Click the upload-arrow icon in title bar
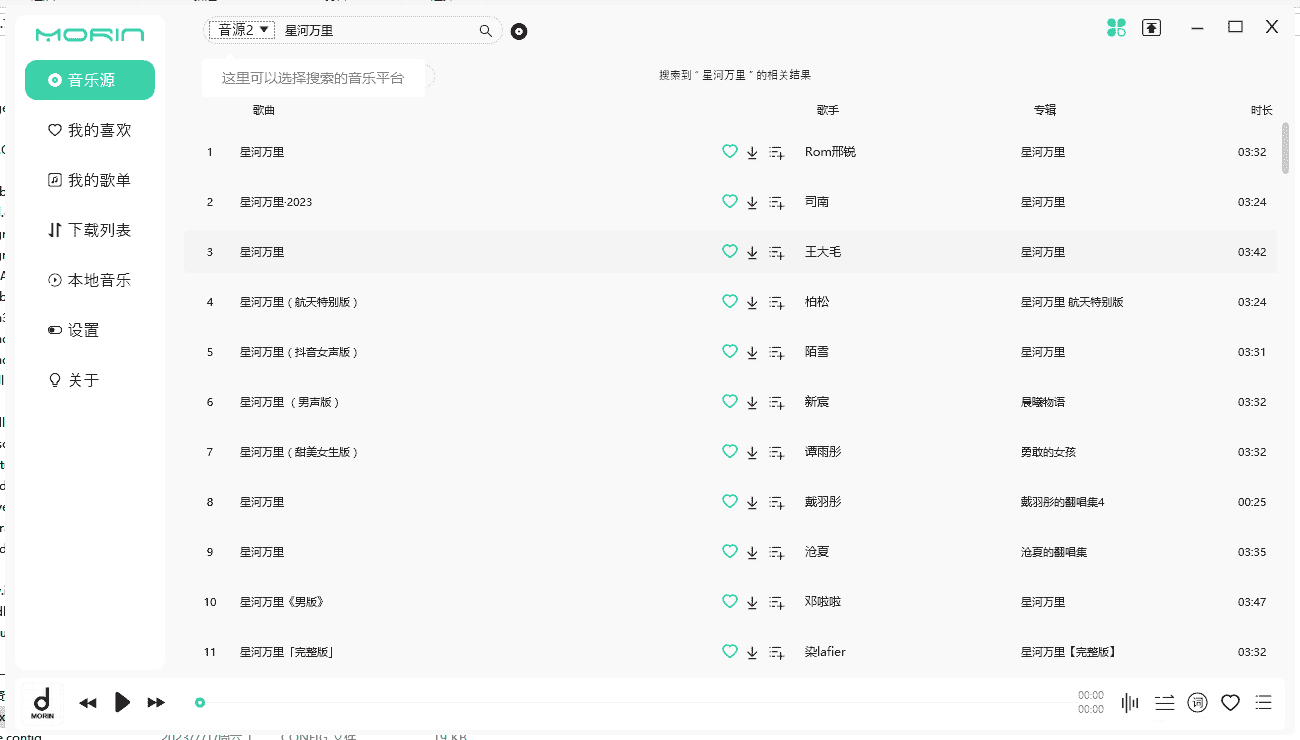The height and width of the screenshot is (740, 1300). point(1152,28)
